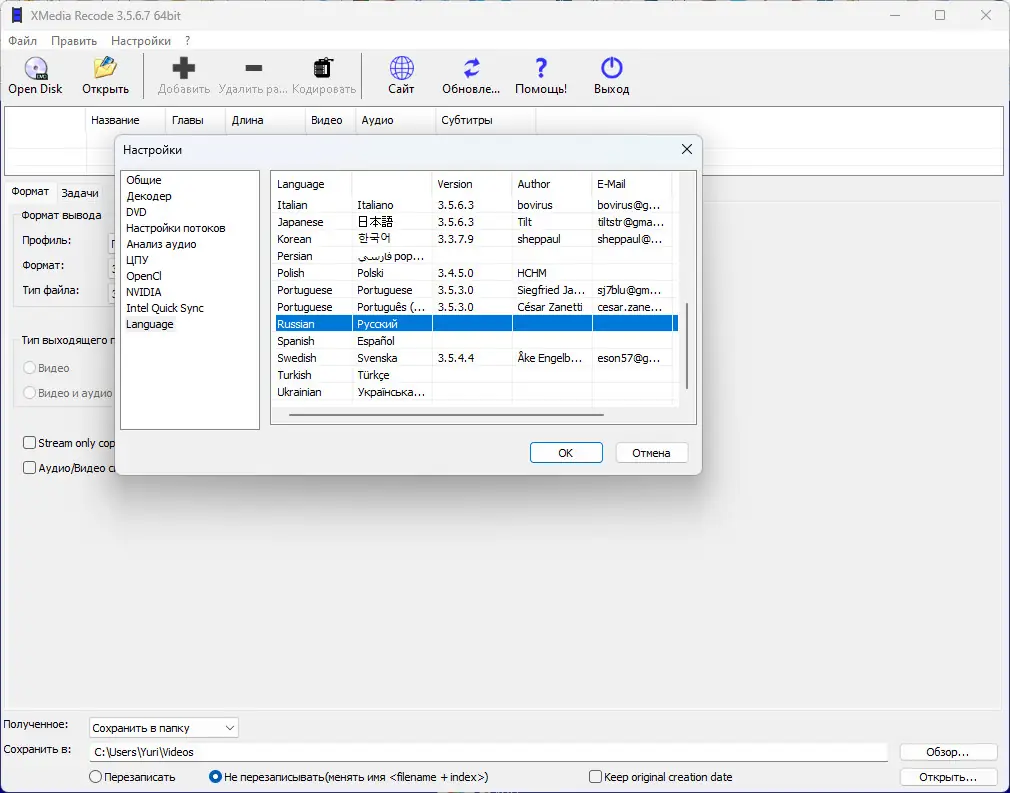Click the Удалить minus icon
The height and width of the screenshot is (793, 1010).
click(x=254, y=68)
